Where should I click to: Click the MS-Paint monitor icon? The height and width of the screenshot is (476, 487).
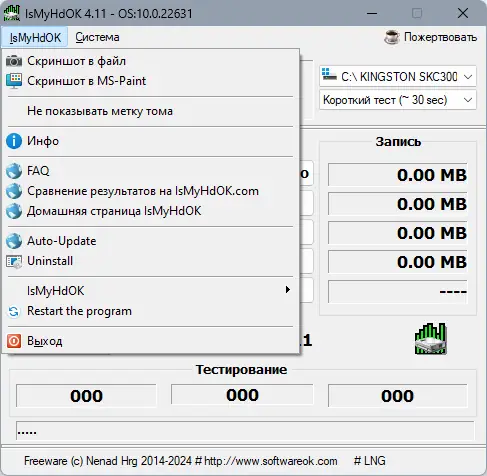pos(14,81)
